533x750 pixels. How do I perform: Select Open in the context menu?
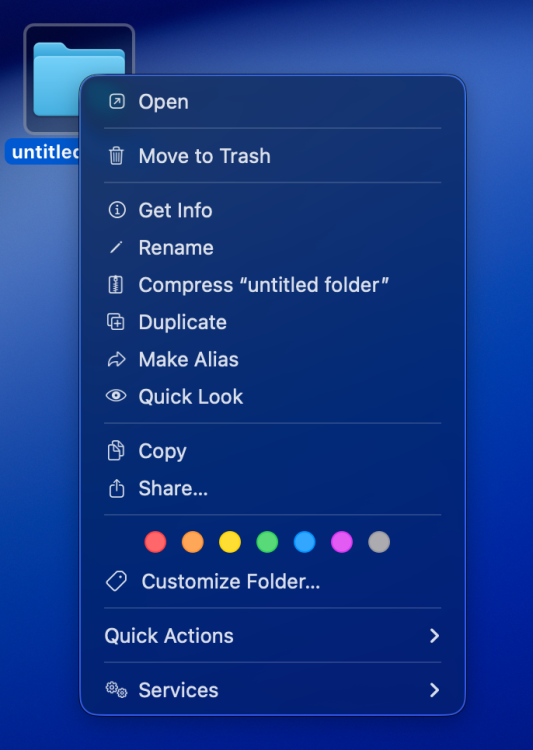tap(273, 102)
